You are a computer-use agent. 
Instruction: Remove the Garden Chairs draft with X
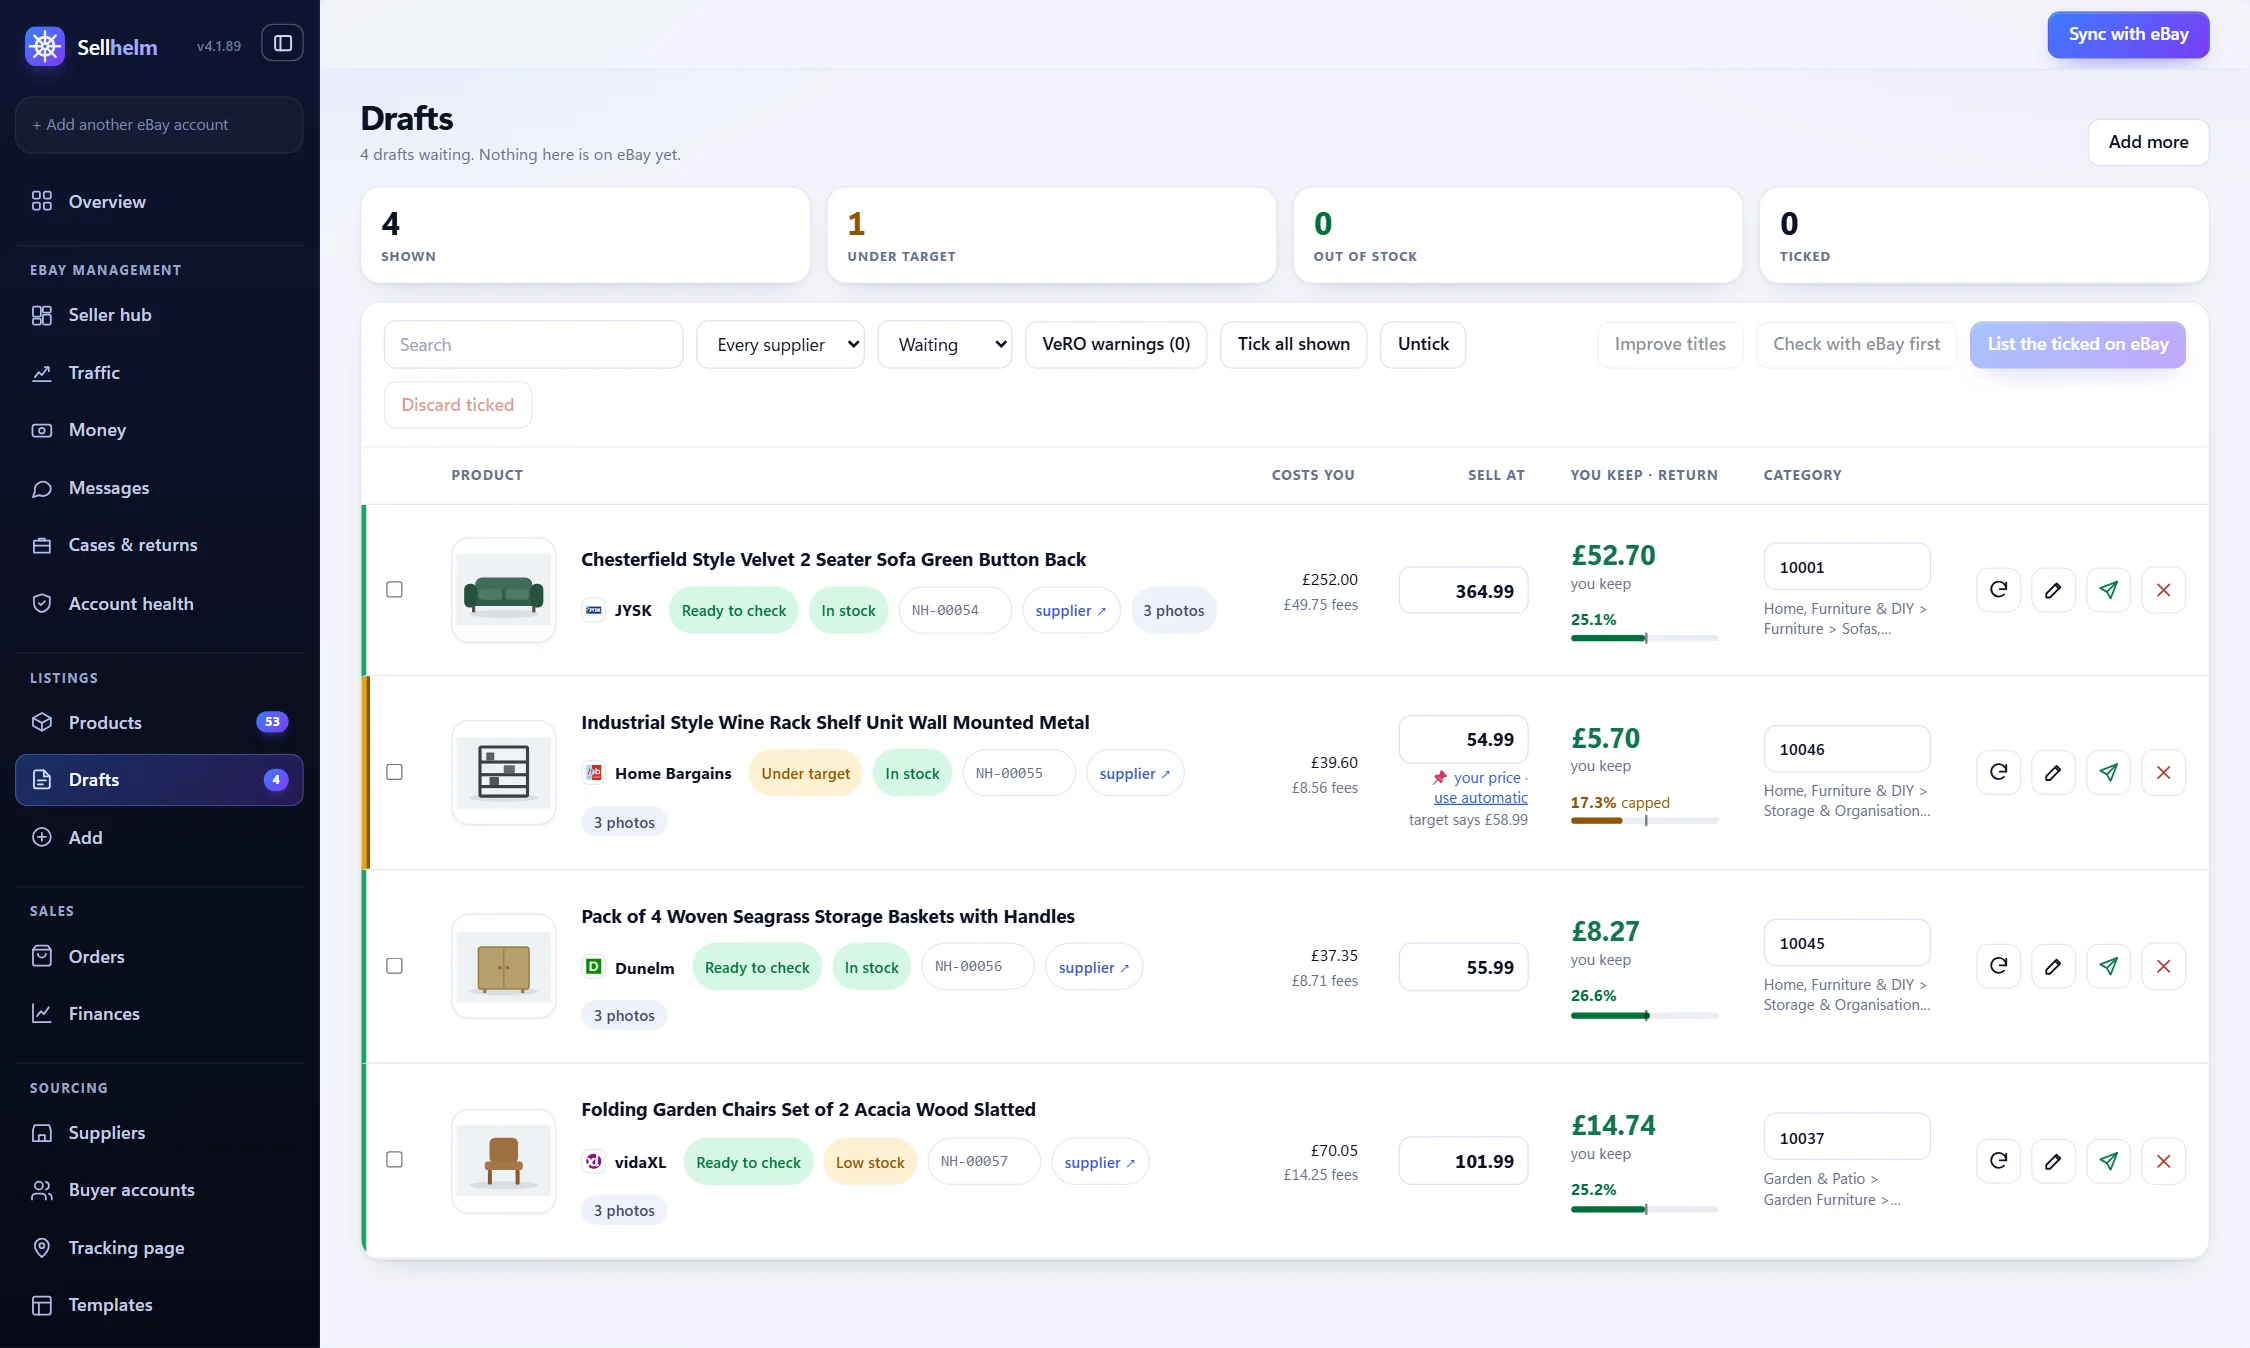2163,1161
